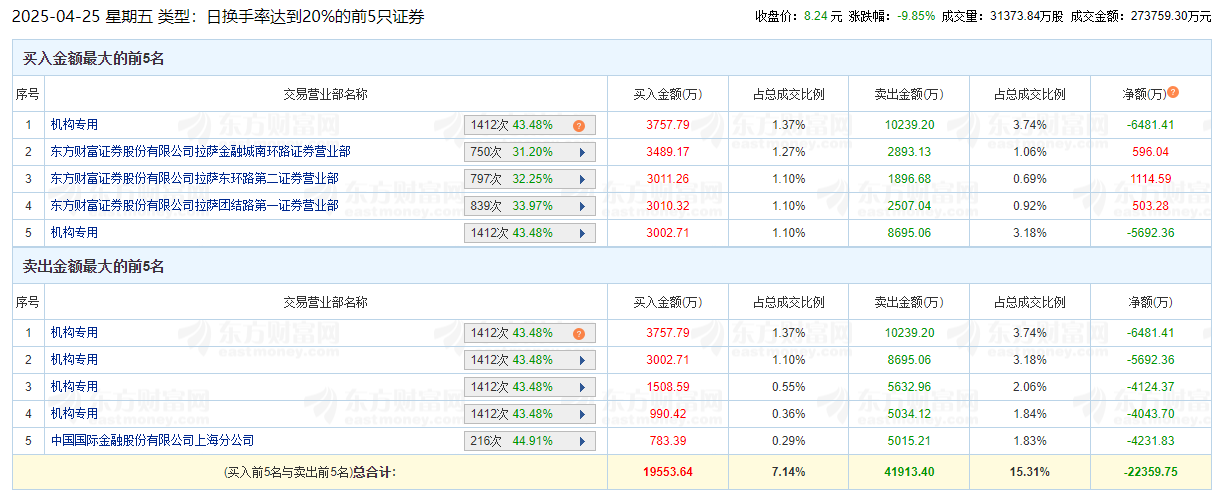The height and width of the screenshot is (504, 1226).
Task: Open 机构专用 link in sell table row 3
Action: coord(74,386)
